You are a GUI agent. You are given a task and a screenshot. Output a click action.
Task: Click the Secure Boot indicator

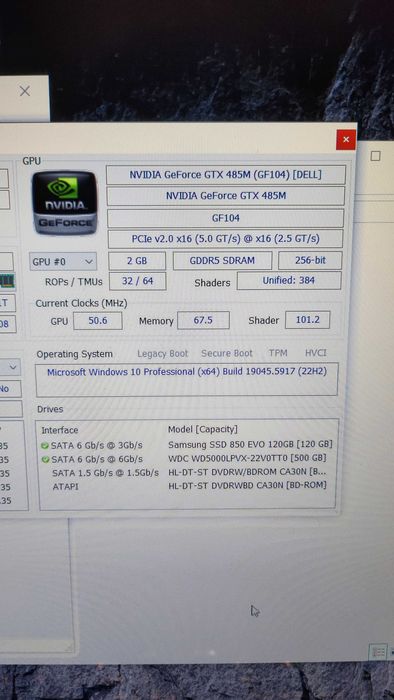tap(227, 353)
